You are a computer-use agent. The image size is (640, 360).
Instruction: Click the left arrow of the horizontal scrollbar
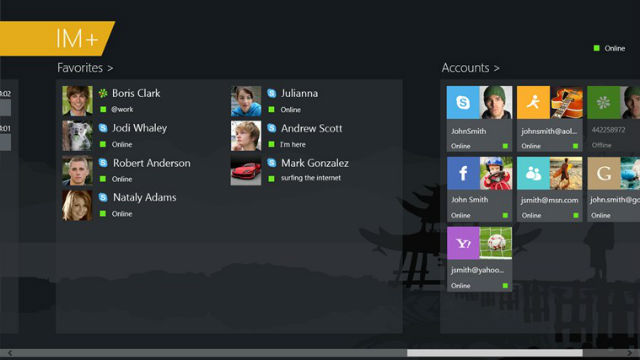coord(10,353)
